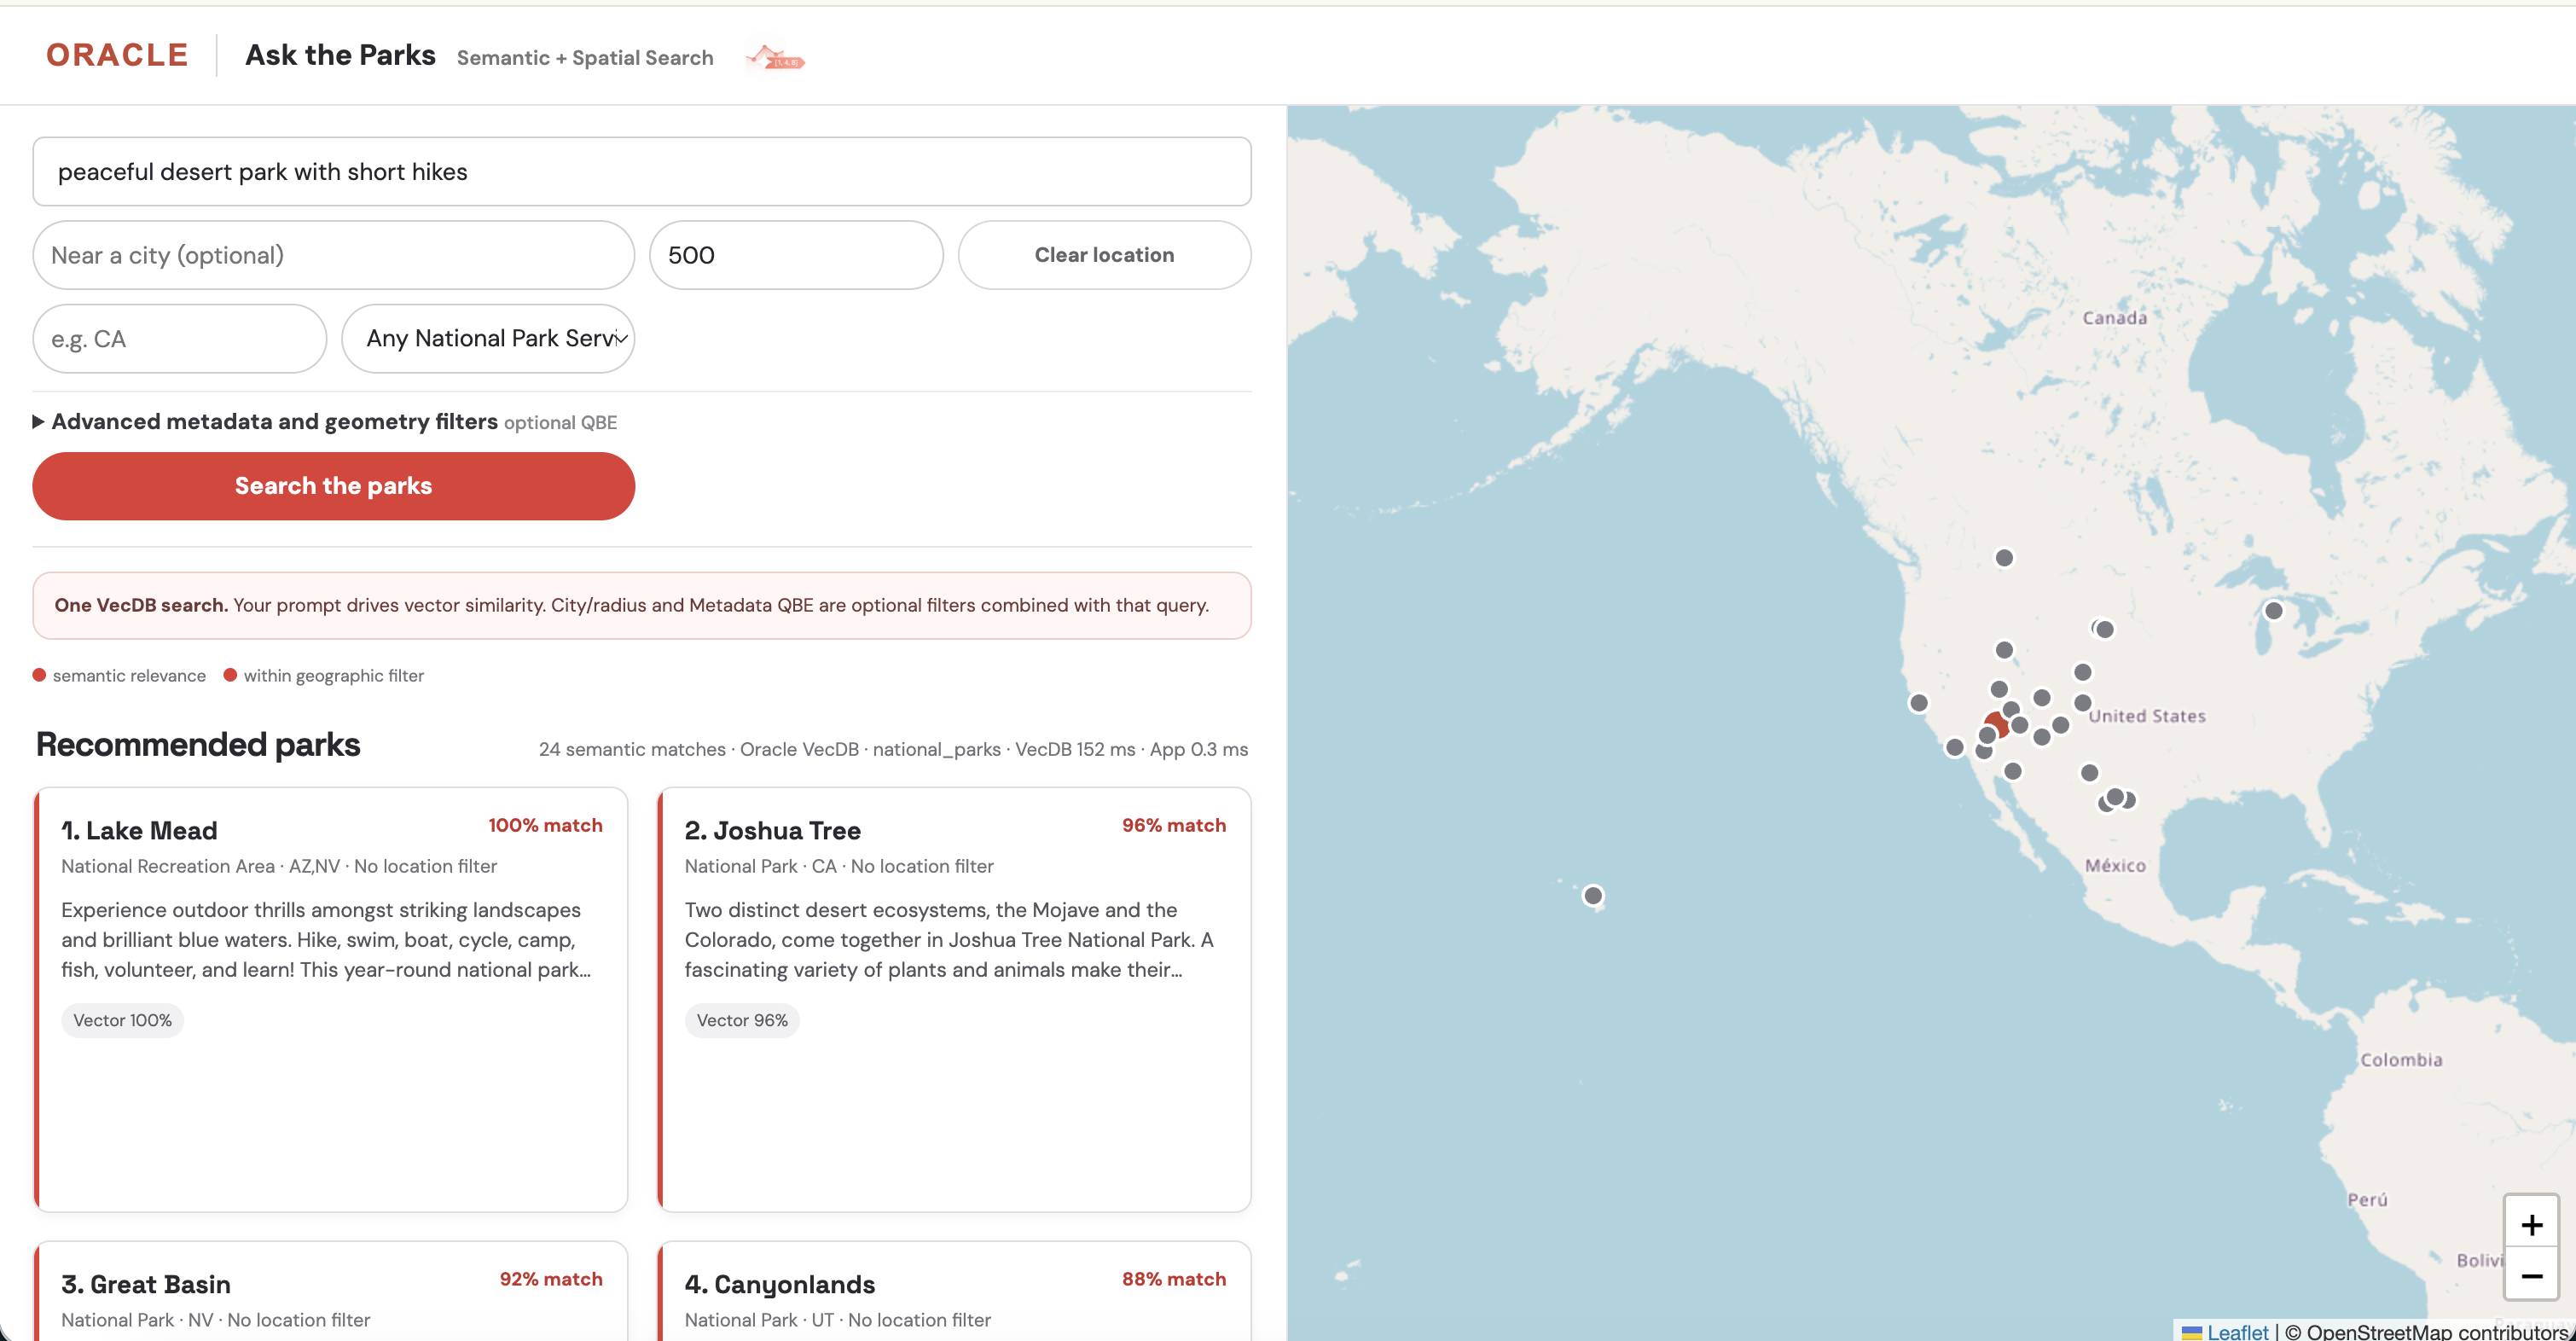Click the 100% match label
The image size is (2576, 1341).
coord(545,825)
